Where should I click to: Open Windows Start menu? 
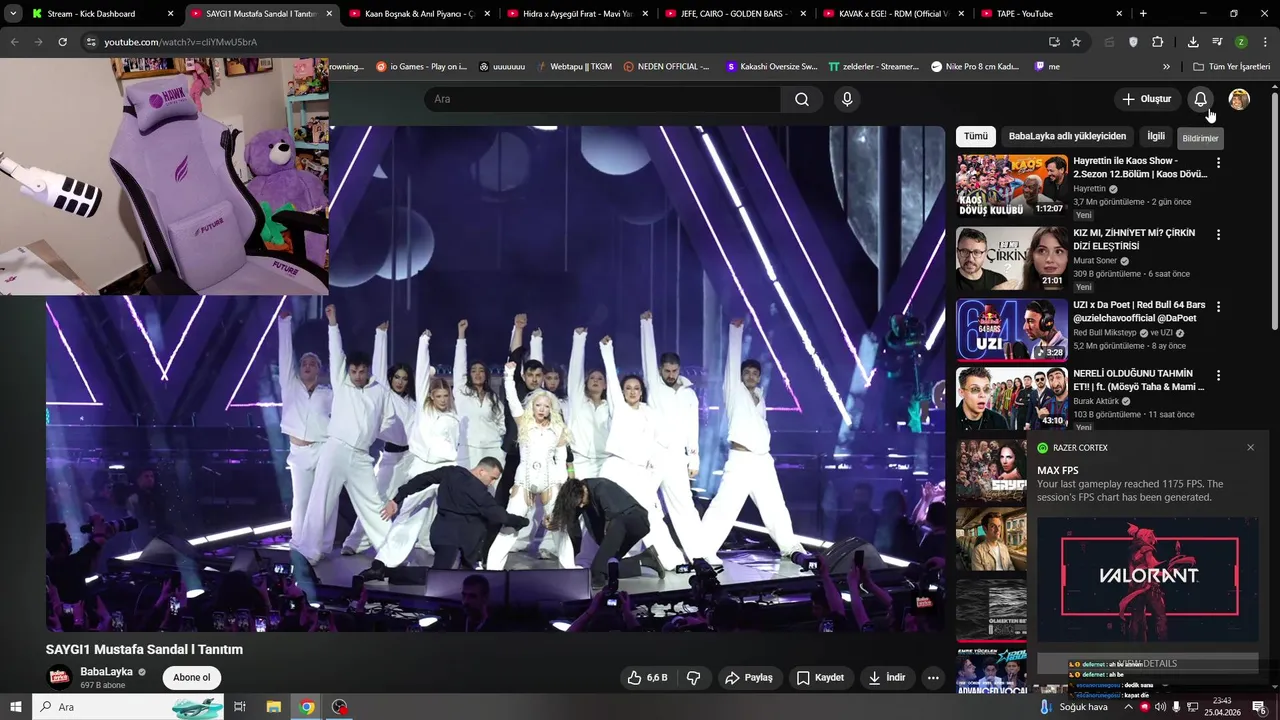coord(15,707)
